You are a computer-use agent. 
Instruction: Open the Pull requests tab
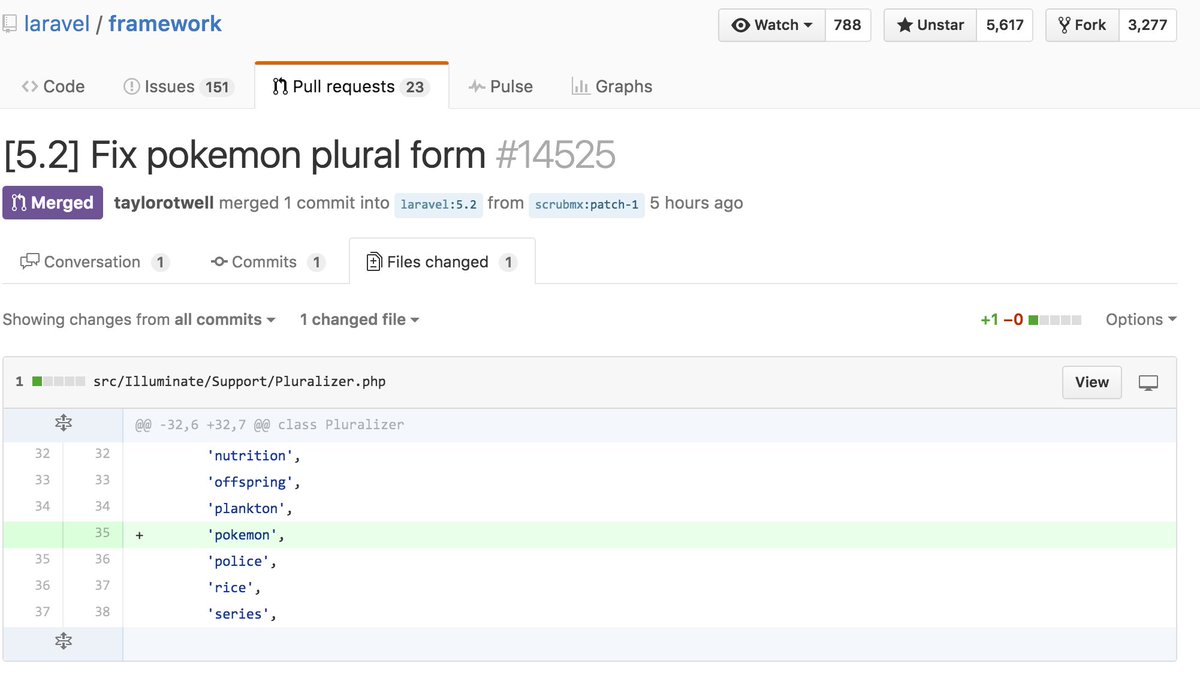pyautogui.click(x=351, y=87)
